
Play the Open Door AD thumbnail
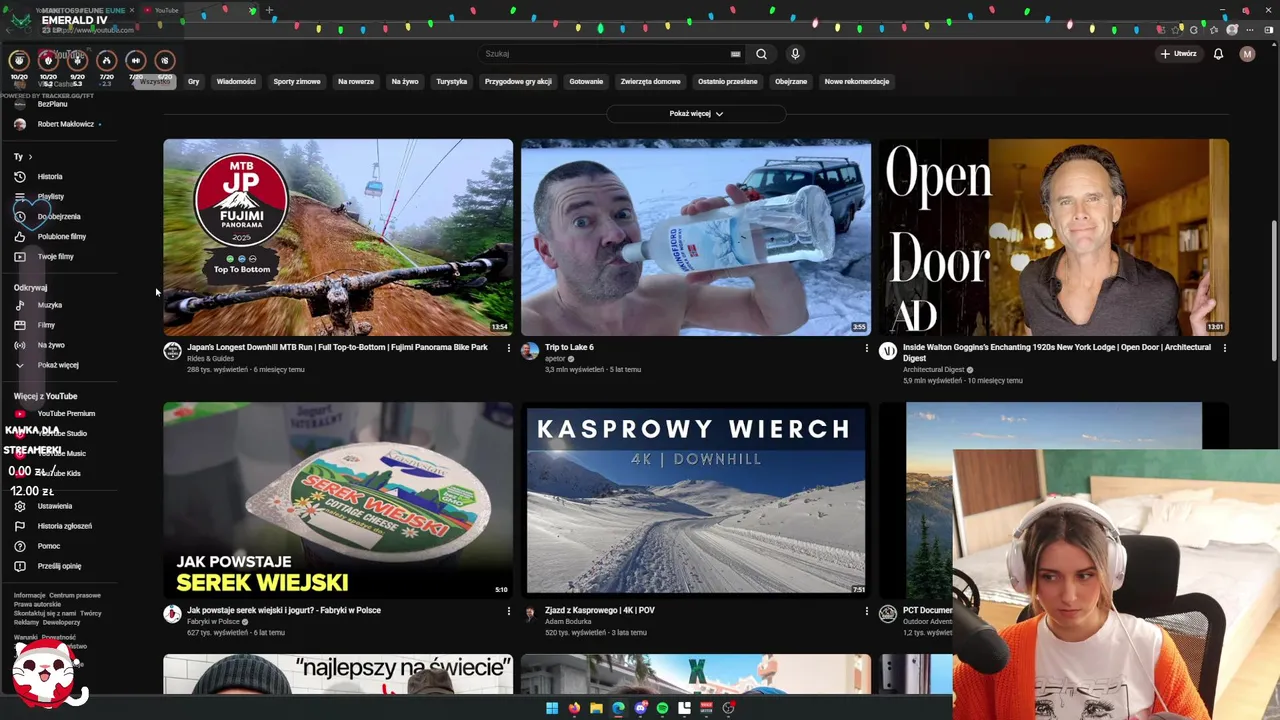click(x=1054, y=237)
